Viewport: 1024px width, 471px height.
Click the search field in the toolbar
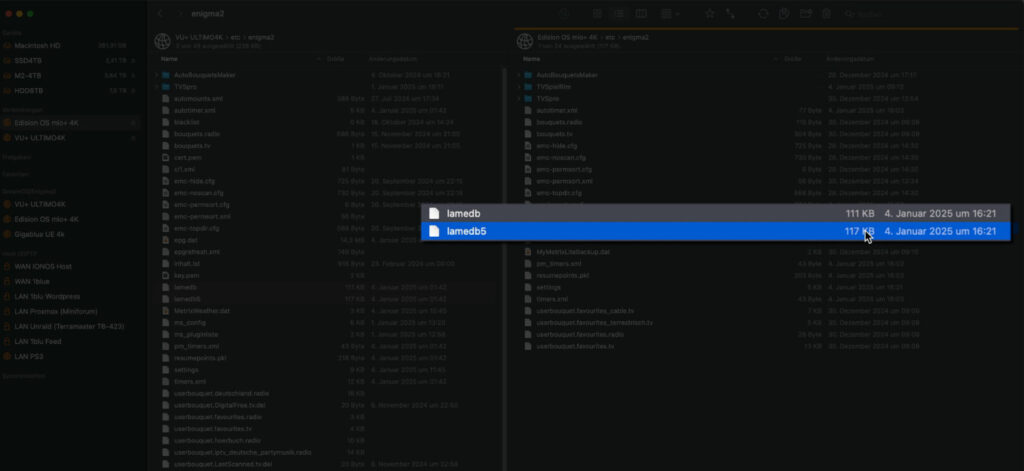(x=870, y=14)
